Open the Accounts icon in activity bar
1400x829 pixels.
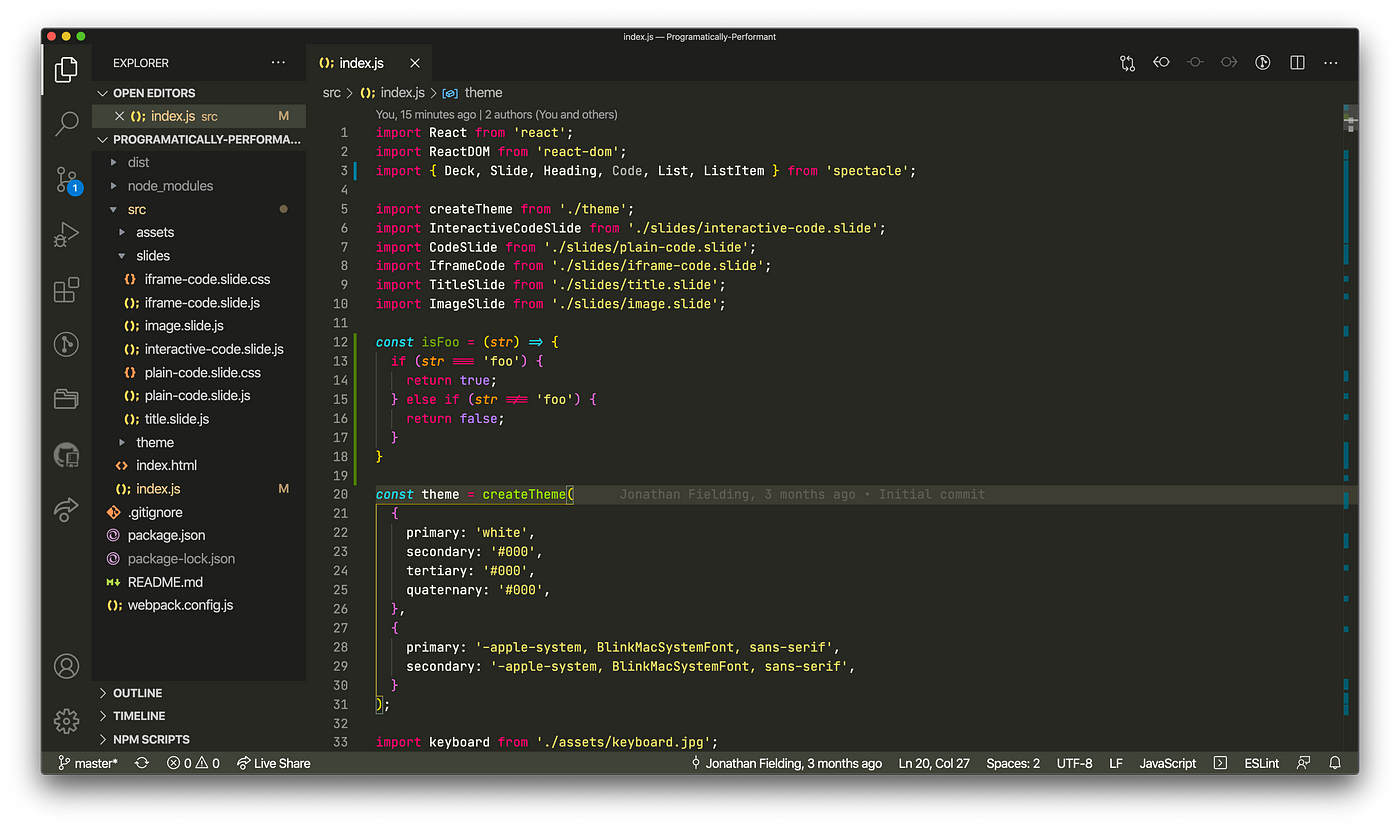coord(66,665)
